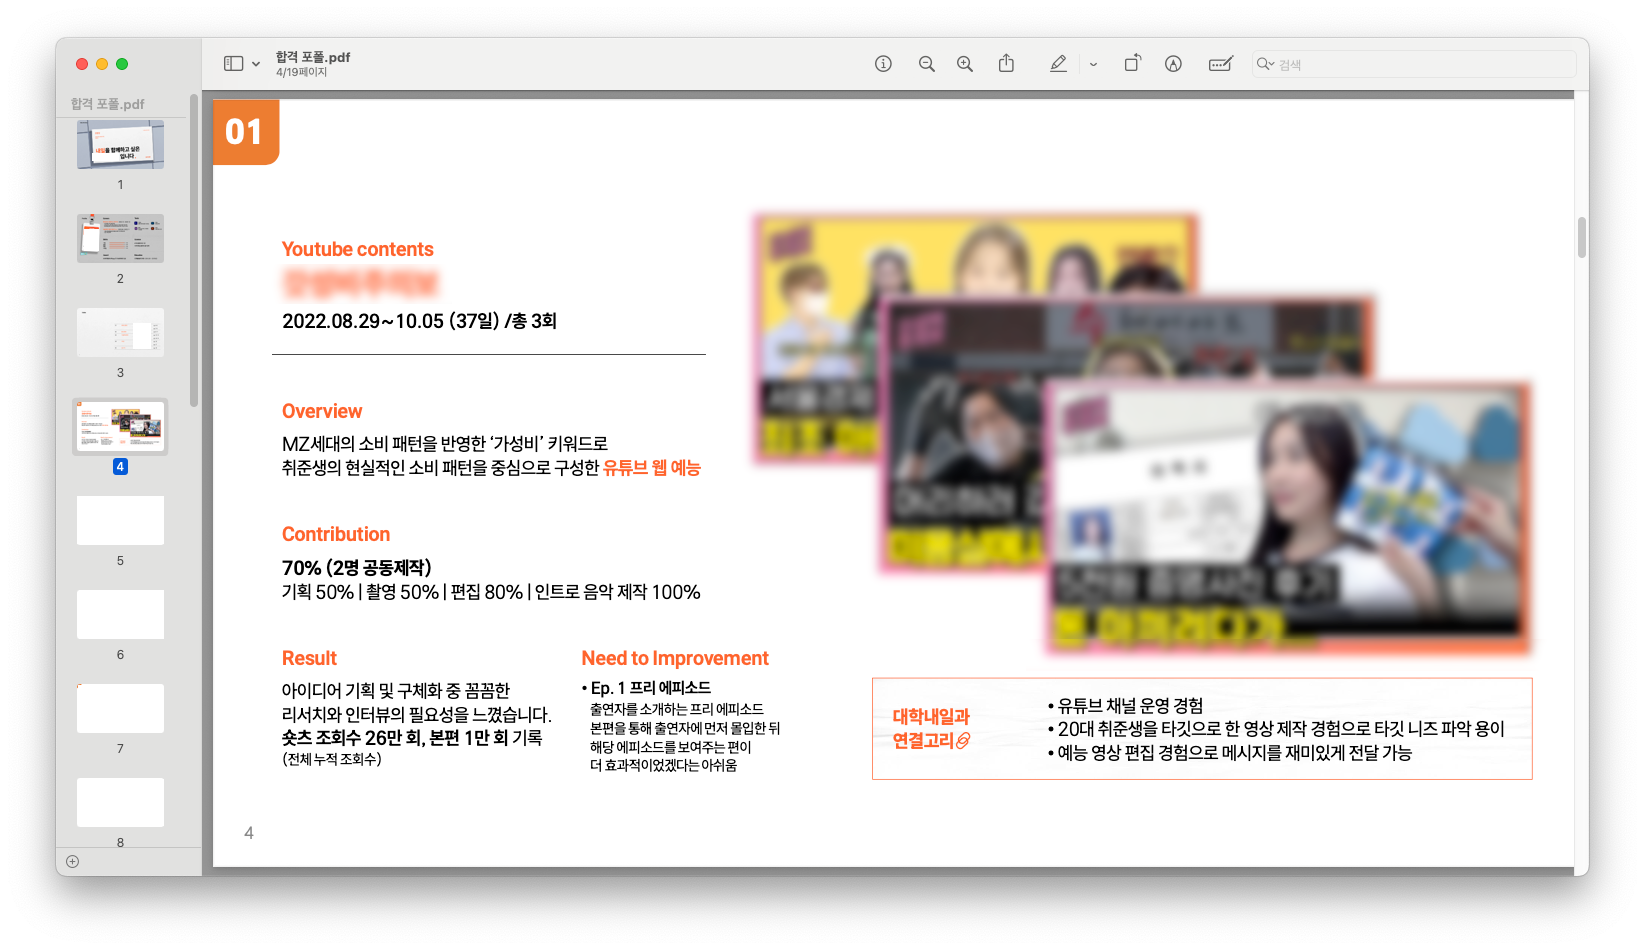Toggle the sidebar view button
The width and height of the screenshot is (1645, 950).
[233, 64]
